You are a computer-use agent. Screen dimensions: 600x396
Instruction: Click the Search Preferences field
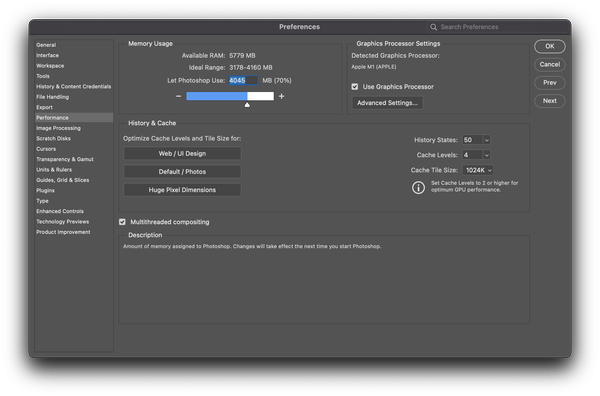(497, 27)
